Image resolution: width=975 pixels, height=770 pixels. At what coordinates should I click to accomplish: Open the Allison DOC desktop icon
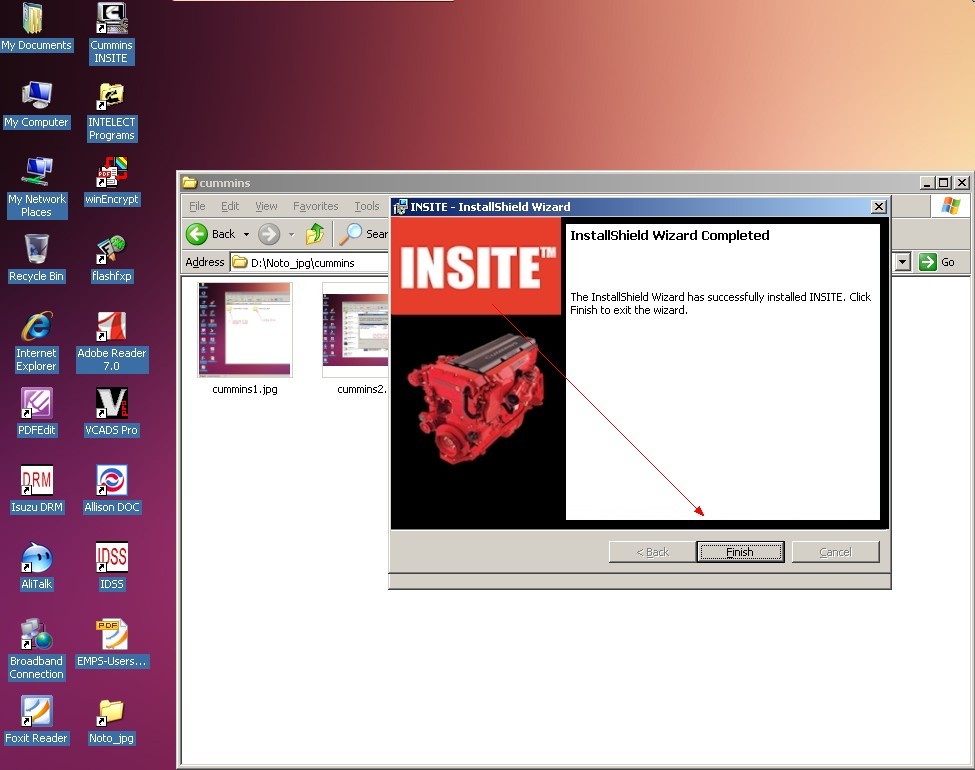pyautogui.click(x=111, y=481)
